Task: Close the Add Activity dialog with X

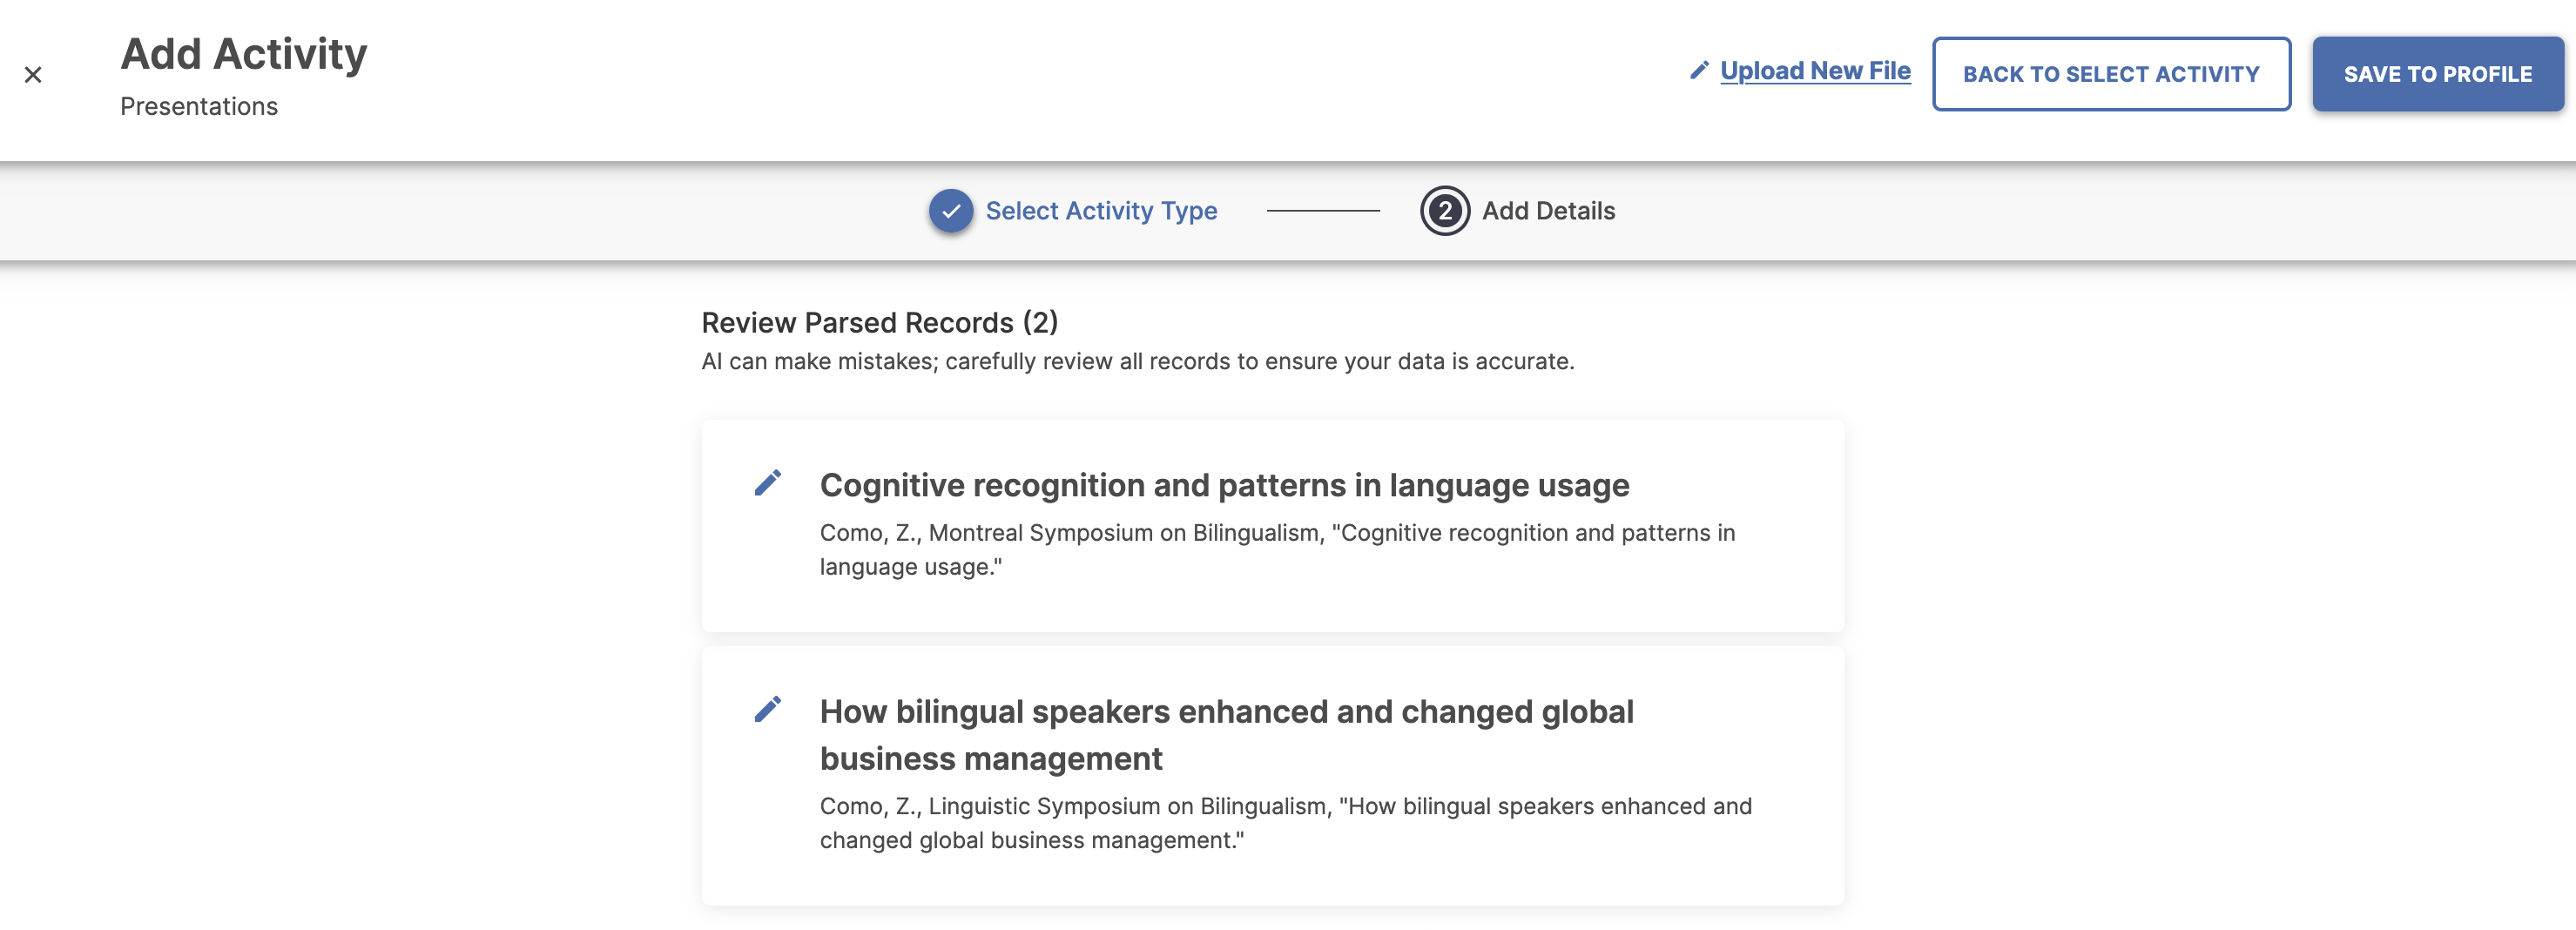Action: click(33, 75)
